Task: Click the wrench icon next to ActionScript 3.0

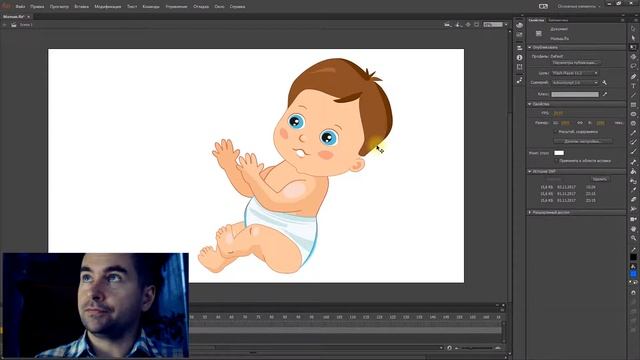Action: 604,83
